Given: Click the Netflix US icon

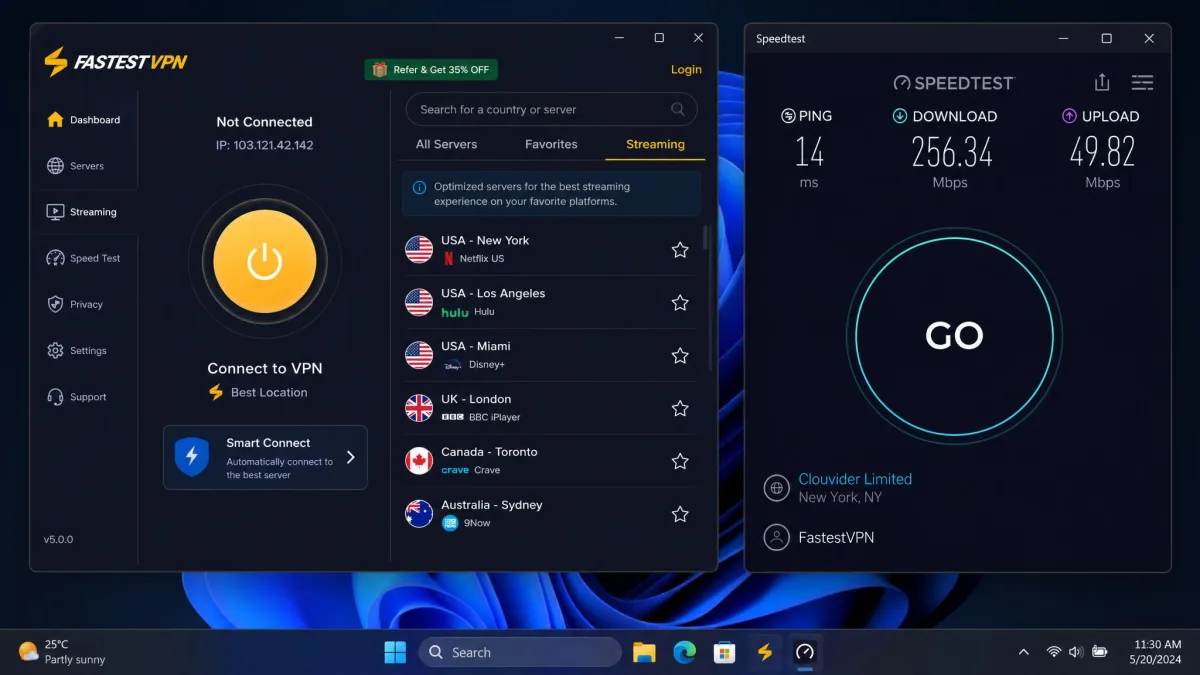Looking at the screenshot, I should [x=449, y=258].
